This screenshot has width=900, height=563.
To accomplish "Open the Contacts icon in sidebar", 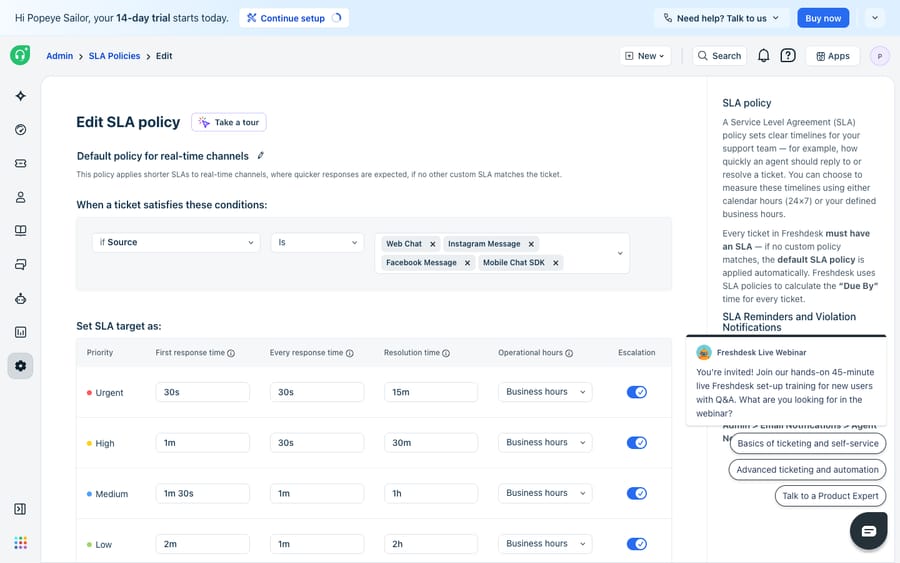I will (x=21, y=197).
